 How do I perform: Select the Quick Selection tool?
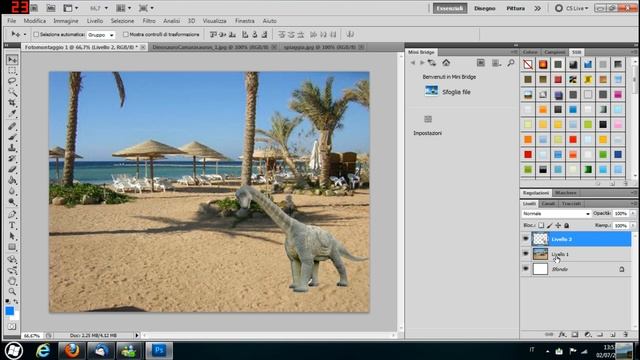pos(12,92)
